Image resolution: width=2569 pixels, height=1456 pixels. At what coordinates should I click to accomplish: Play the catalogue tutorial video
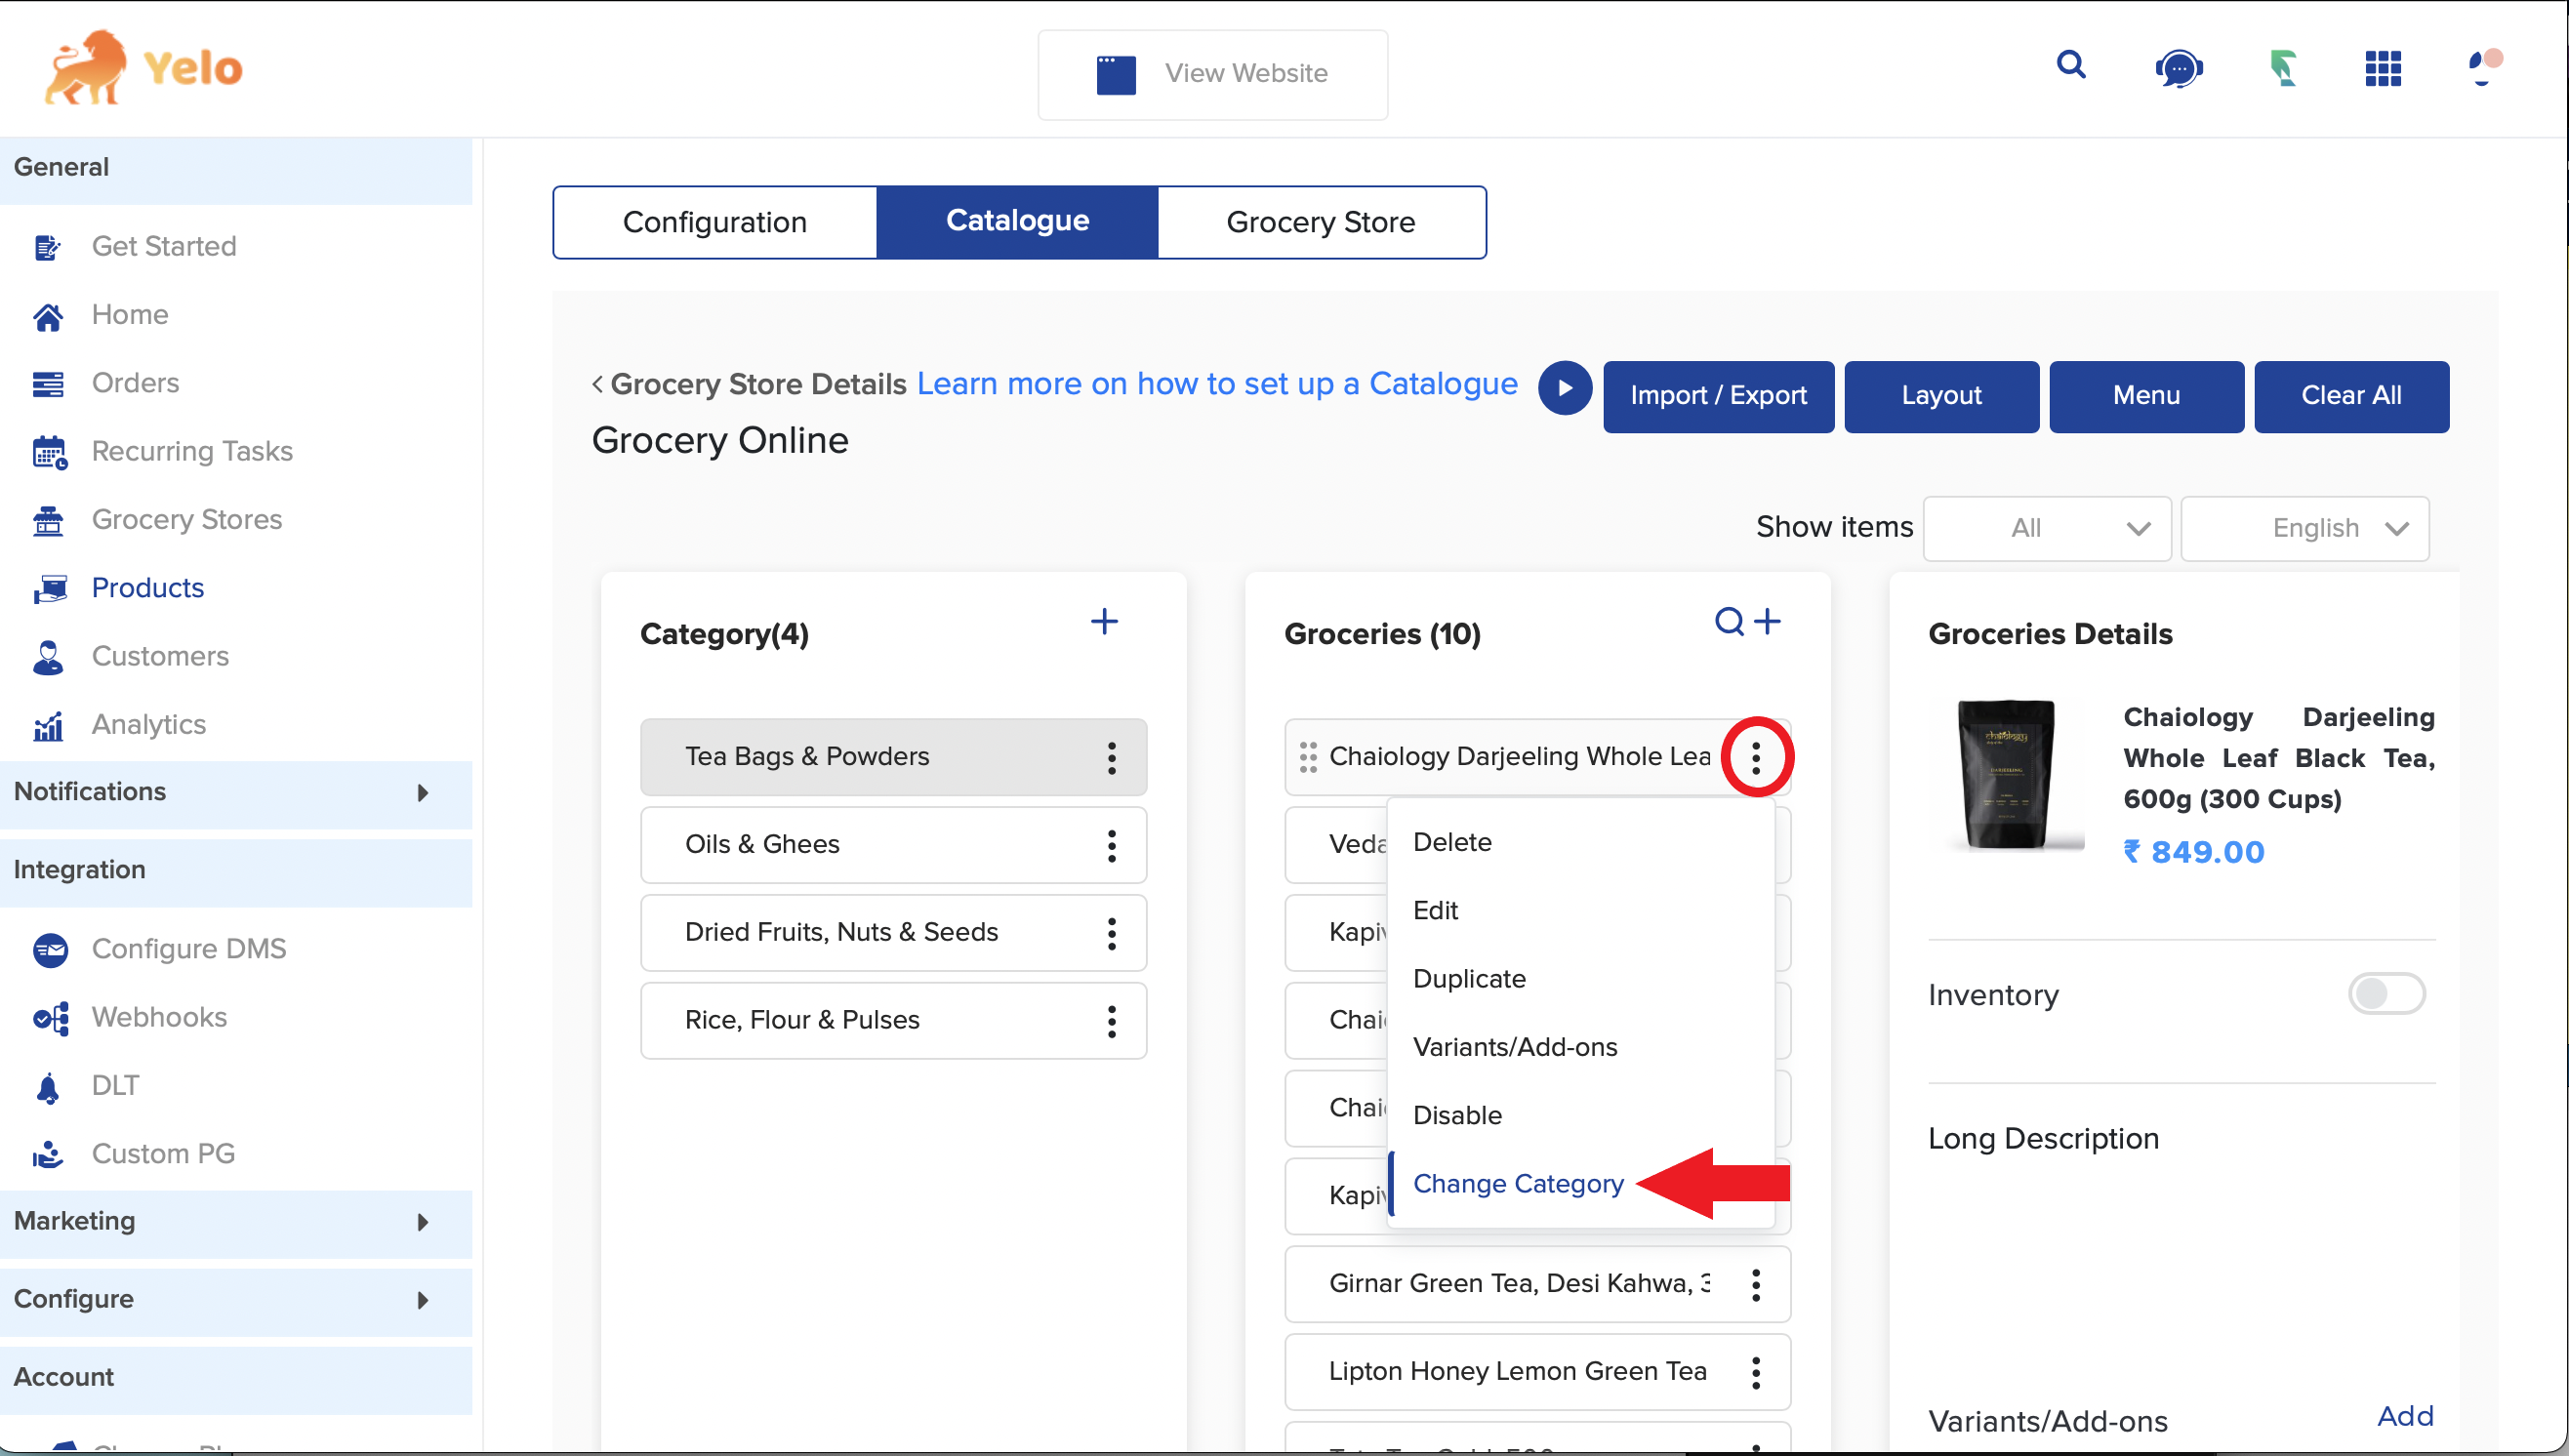click(x=1564, y=389)
